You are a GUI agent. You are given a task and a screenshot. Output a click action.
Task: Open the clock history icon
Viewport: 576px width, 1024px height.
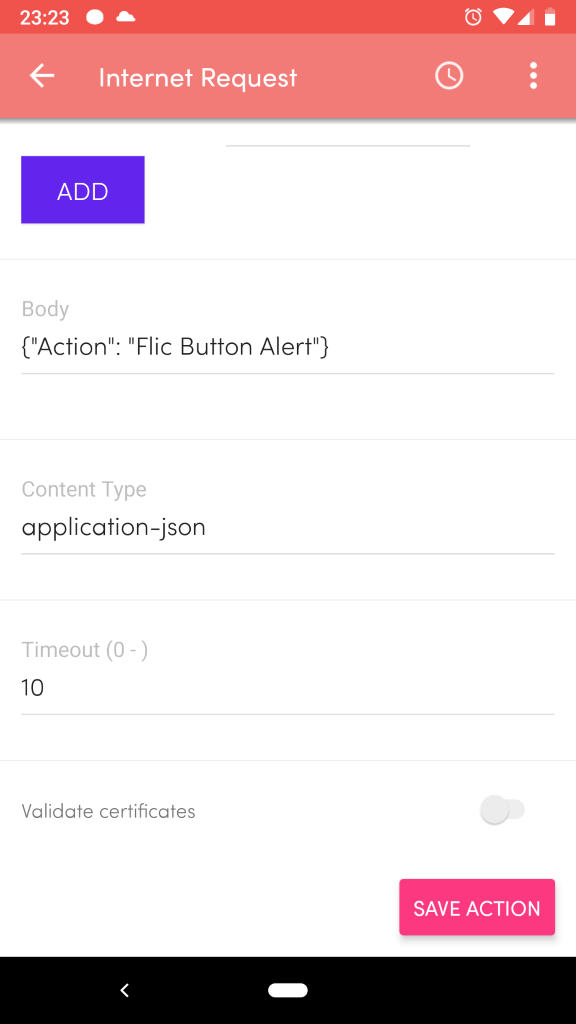449,76
